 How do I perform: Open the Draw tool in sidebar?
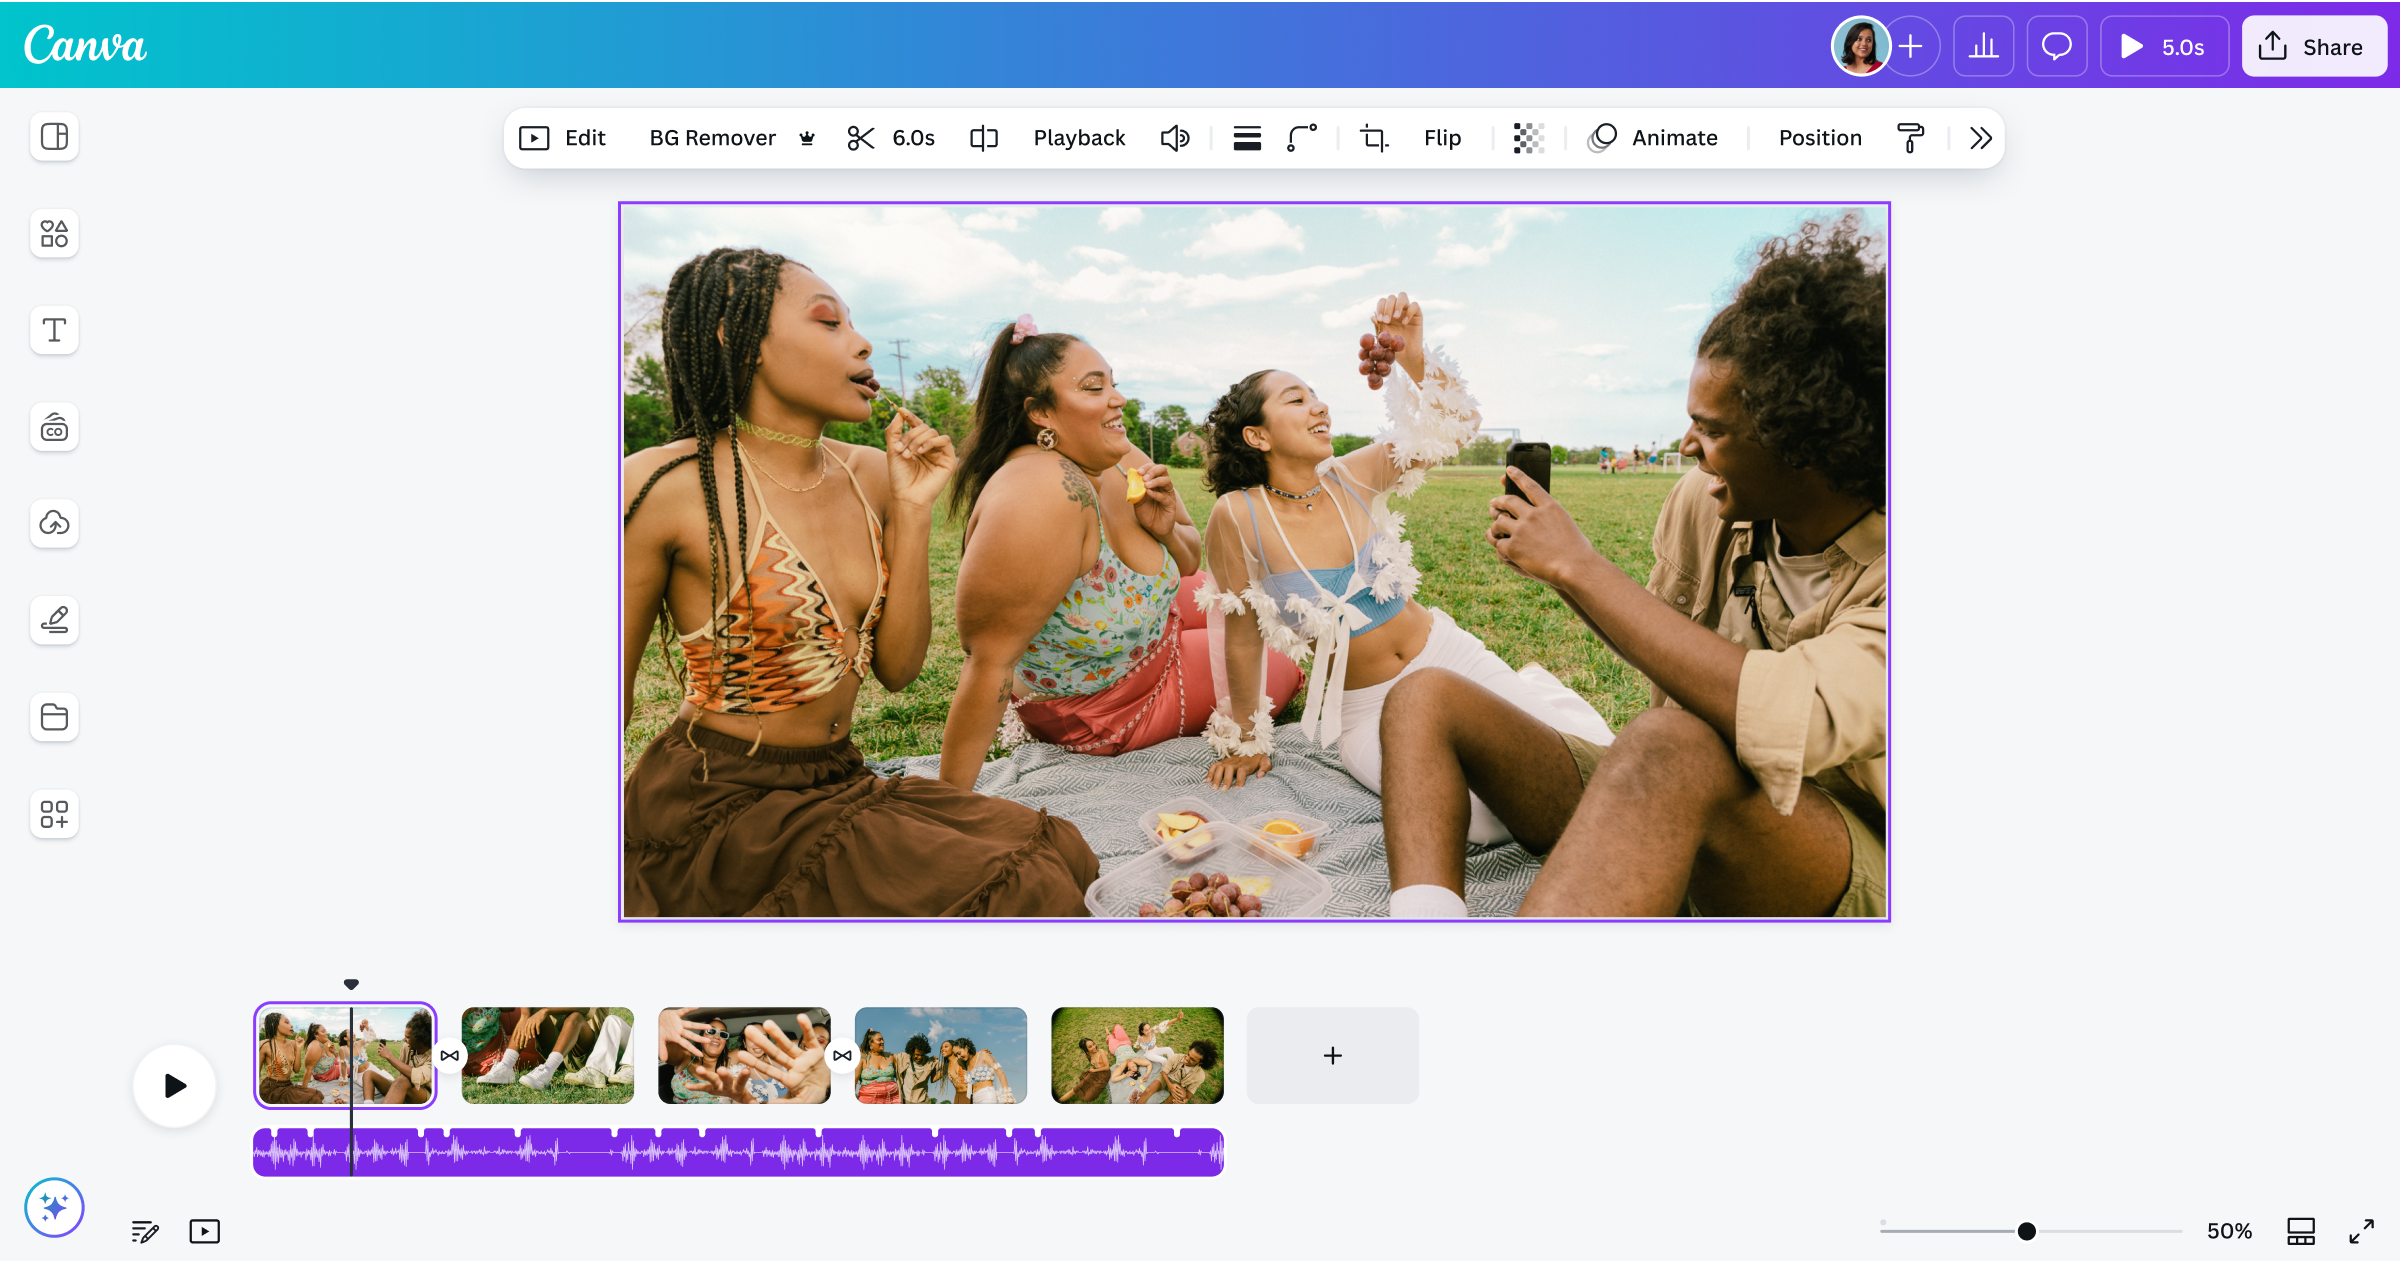(x=54, y=620)
